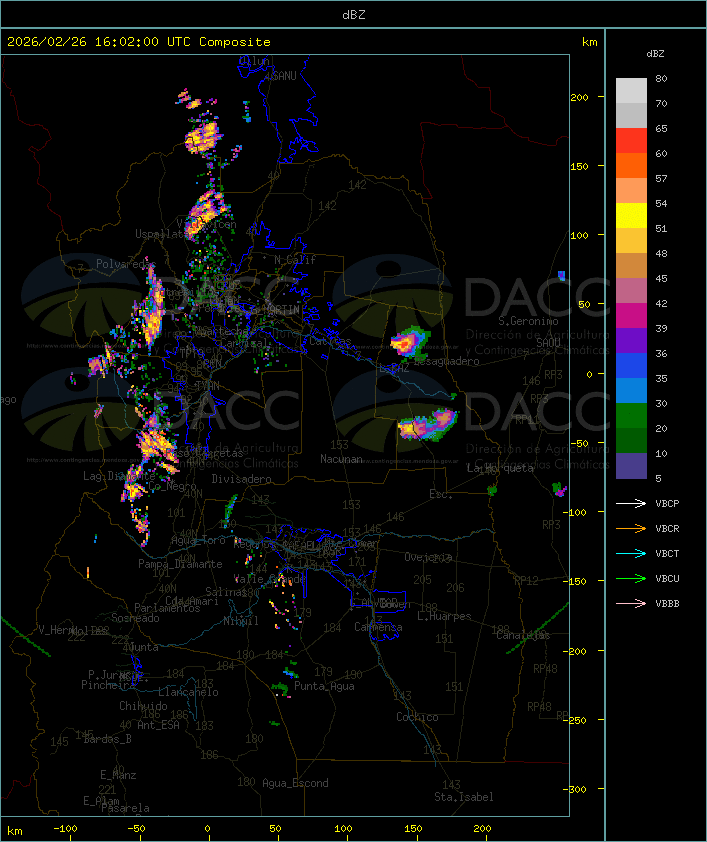The width and height of the screenshot is (707, 842).
Task: Pick the slate bottom legend swatch
Action: click(x=631, y=466)
